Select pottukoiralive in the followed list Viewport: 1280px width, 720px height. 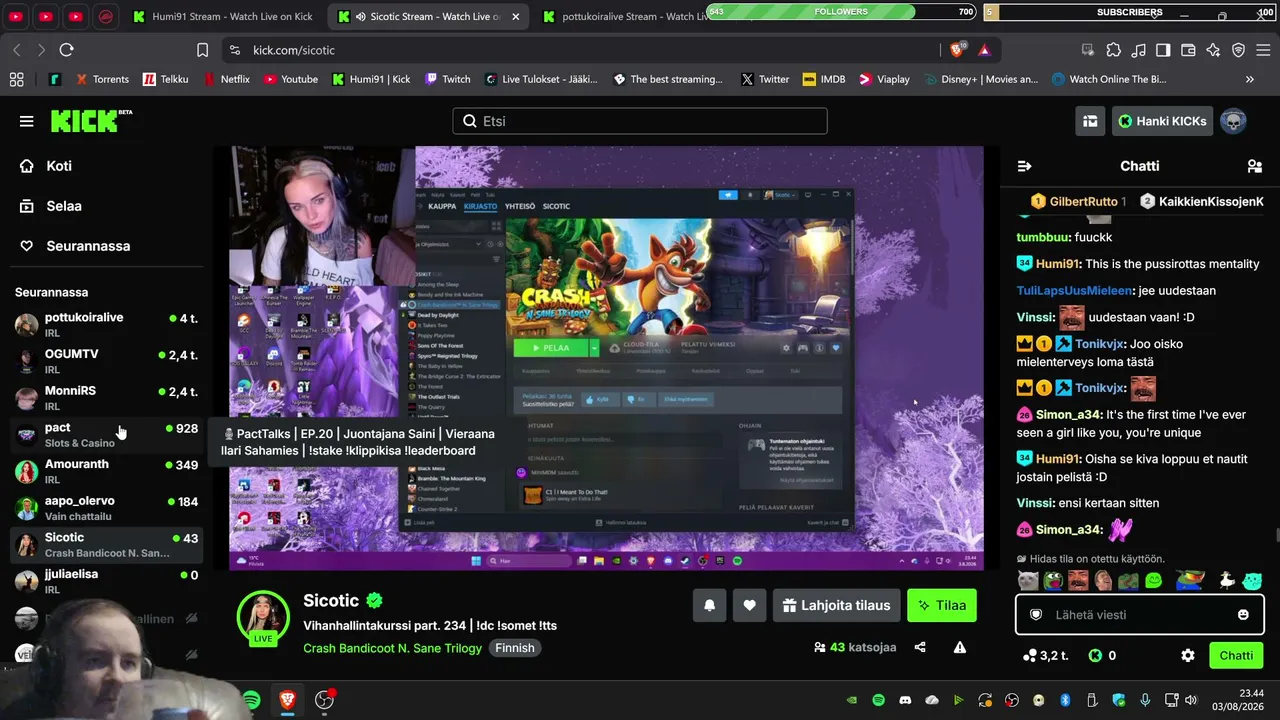tap(107, 325)
